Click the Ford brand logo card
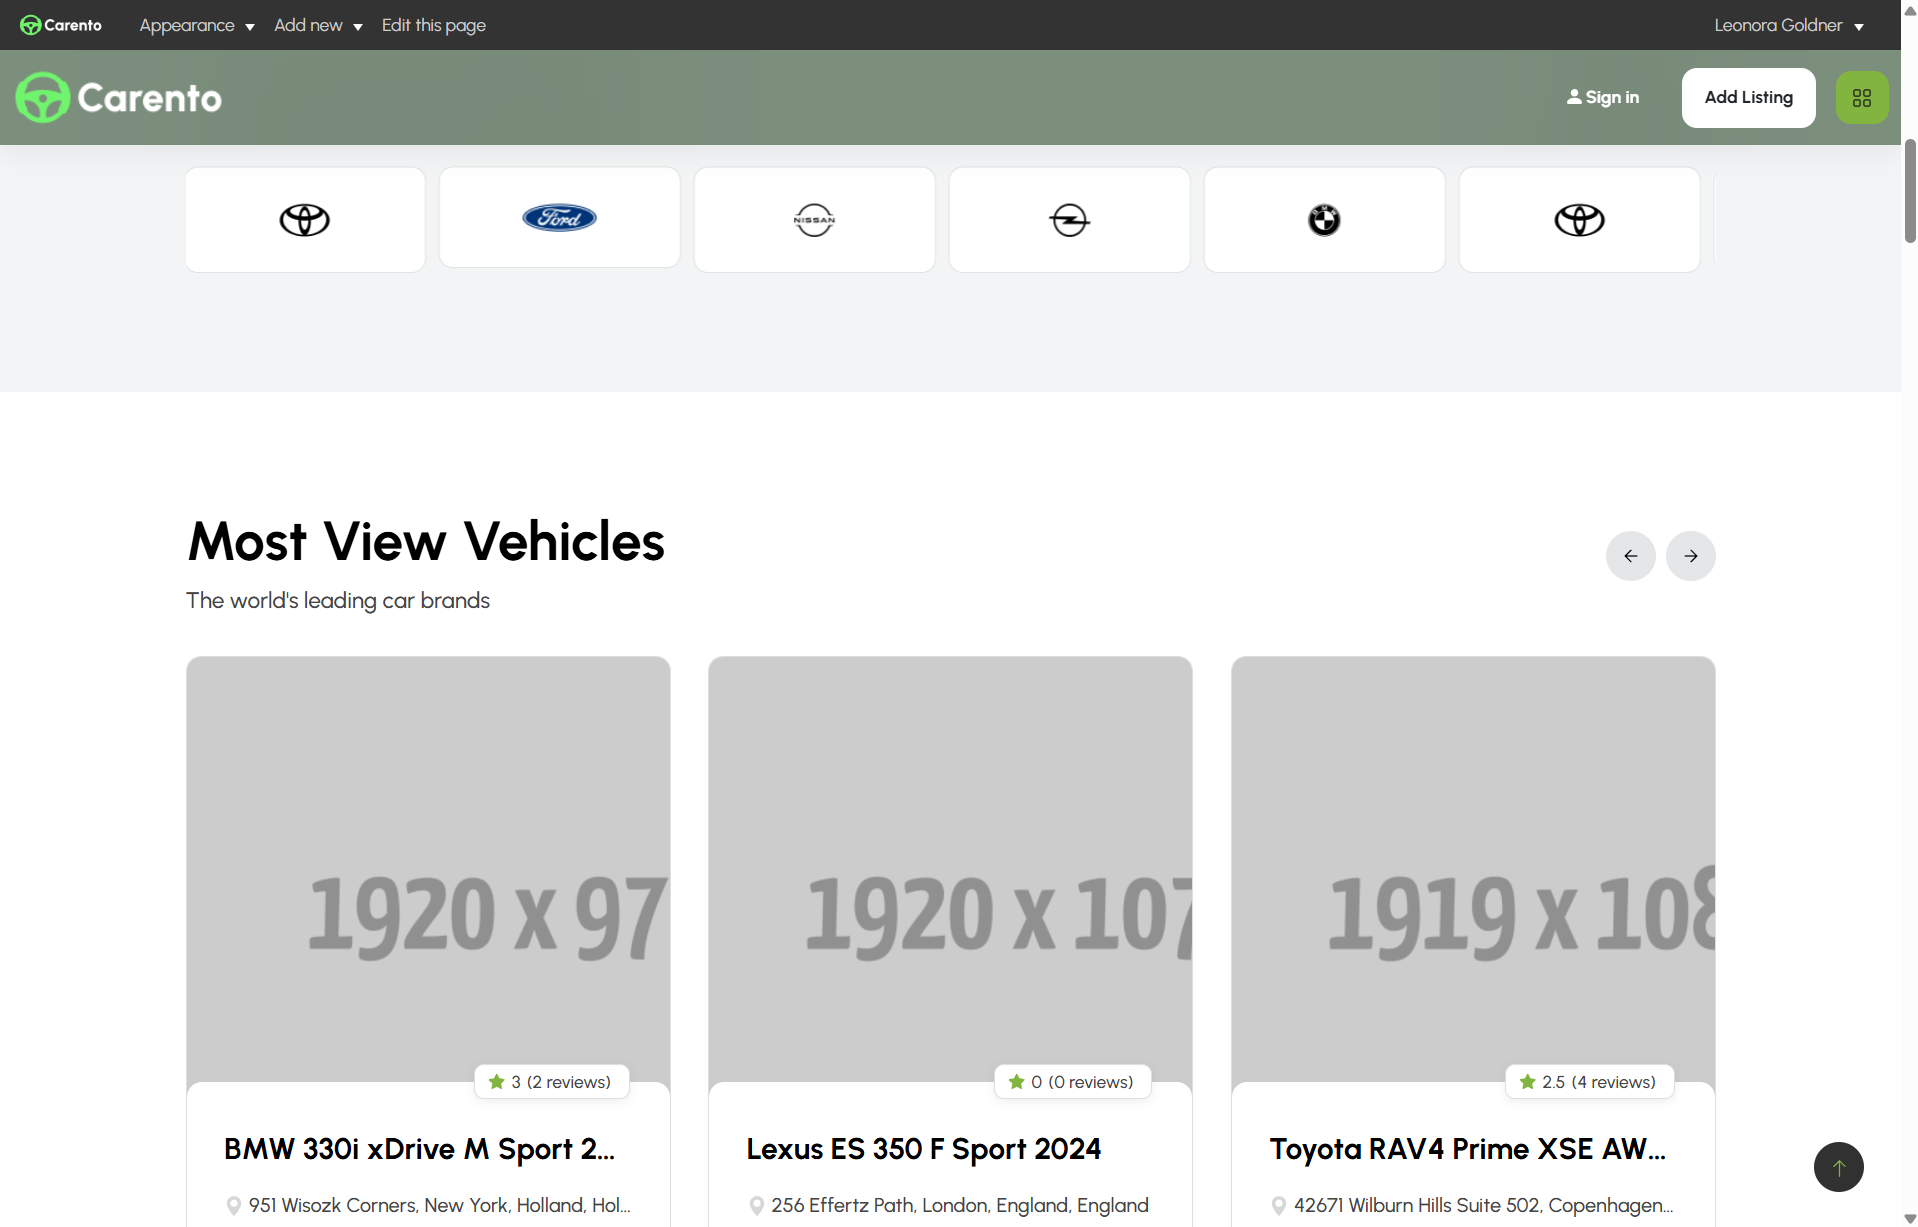Screen dimensions: 1918x1227 (559, 218)
